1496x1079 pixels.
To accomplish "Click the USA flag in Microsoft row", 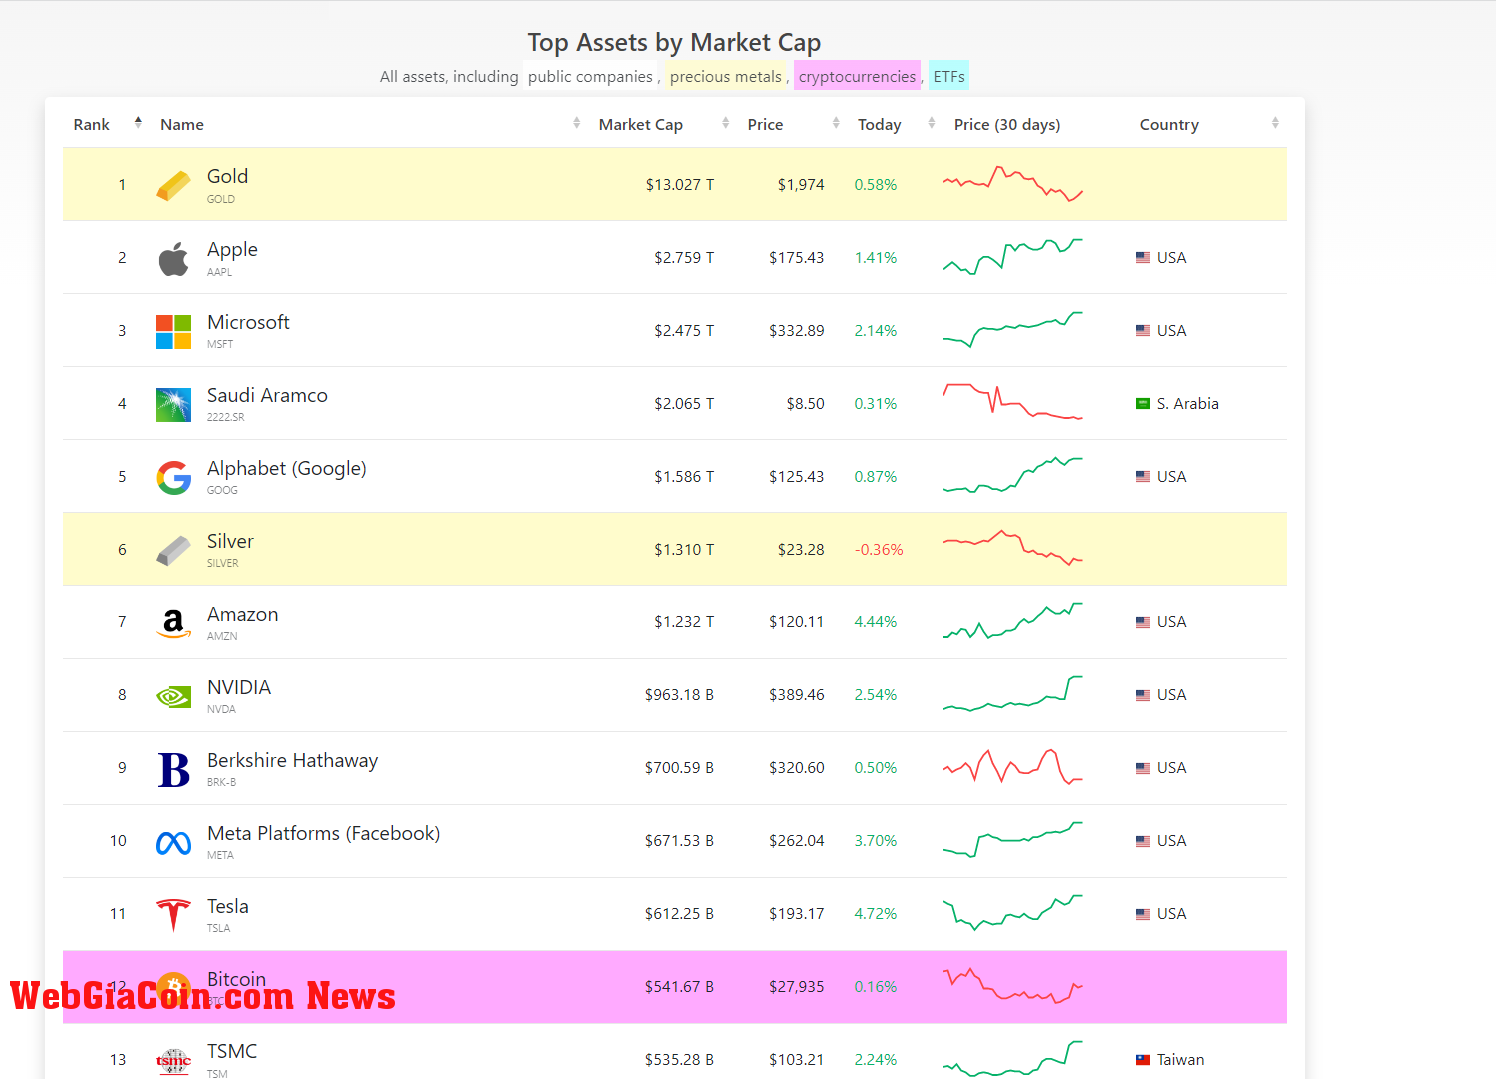I will (x=1143, y=331).
